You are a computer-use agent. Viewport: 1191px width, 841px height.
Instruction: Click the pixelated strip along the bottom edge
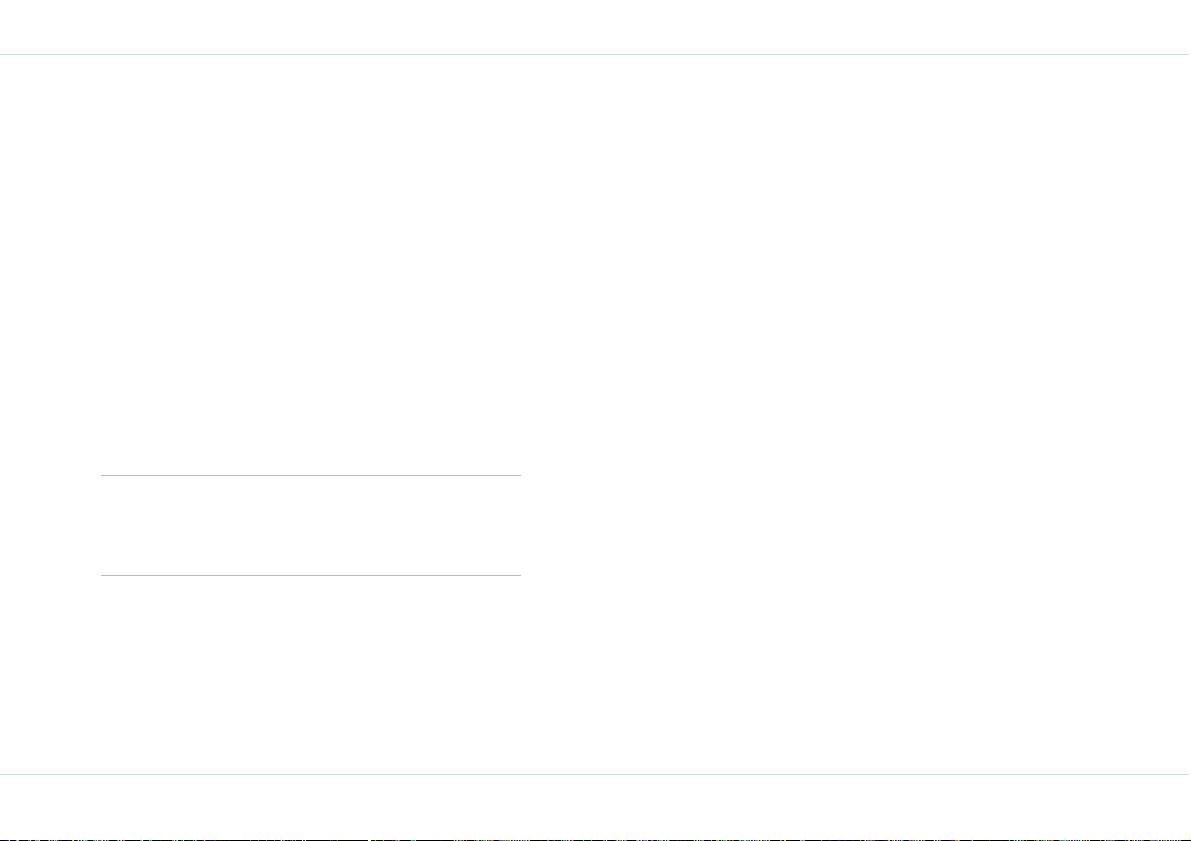click(596, 839)
